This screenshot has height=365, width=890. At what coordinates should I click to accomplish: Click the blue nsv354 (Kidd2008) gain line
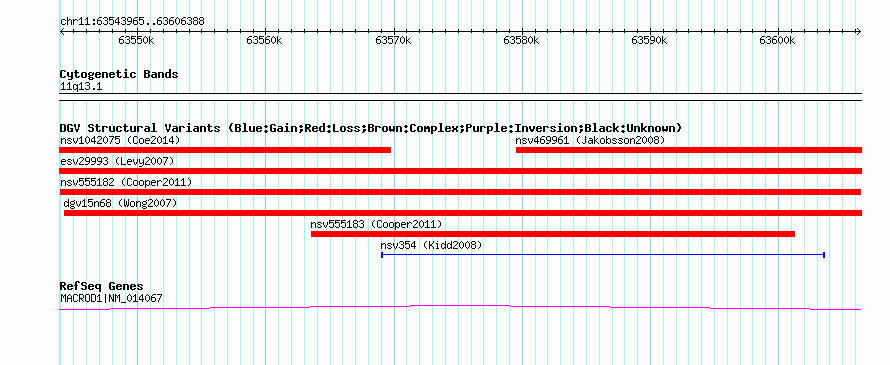click(603, 255)
